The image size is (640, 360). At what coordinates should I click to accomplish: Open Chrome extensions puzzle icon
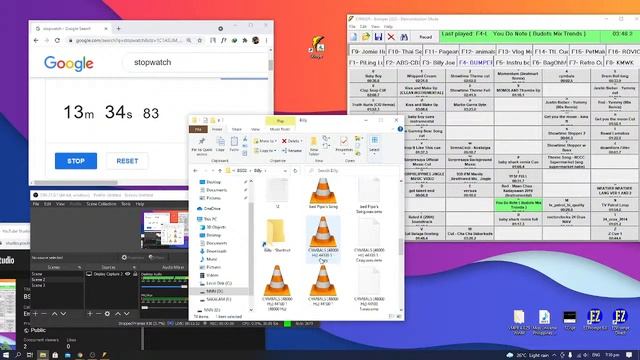(244, 40)
